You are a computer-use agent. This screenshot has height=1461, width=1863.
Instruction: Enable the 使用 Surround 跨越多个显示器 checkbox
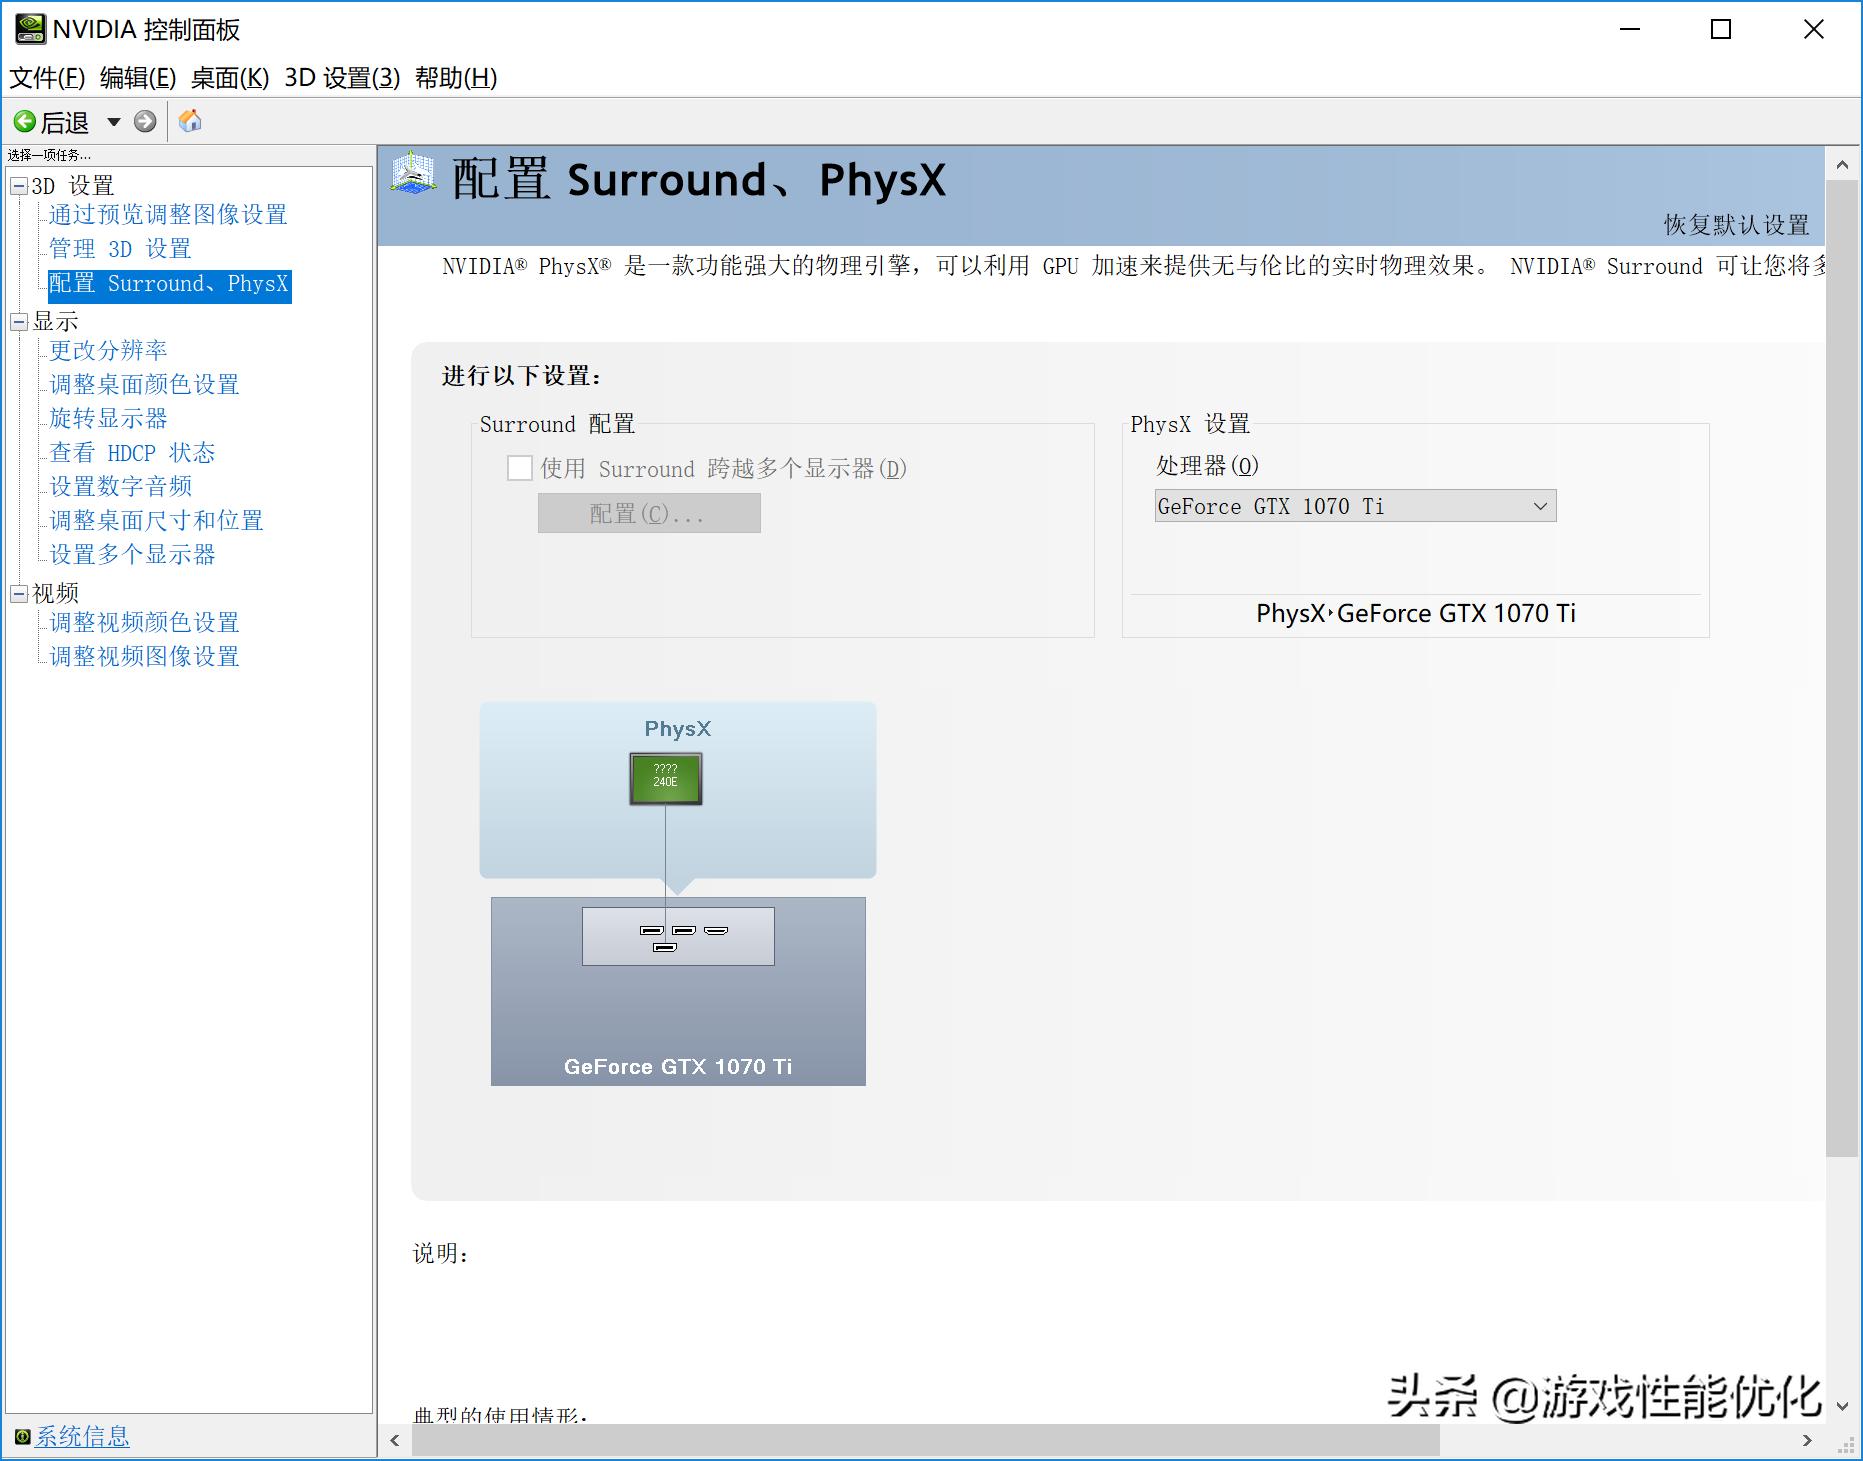[x=520, y=468]
